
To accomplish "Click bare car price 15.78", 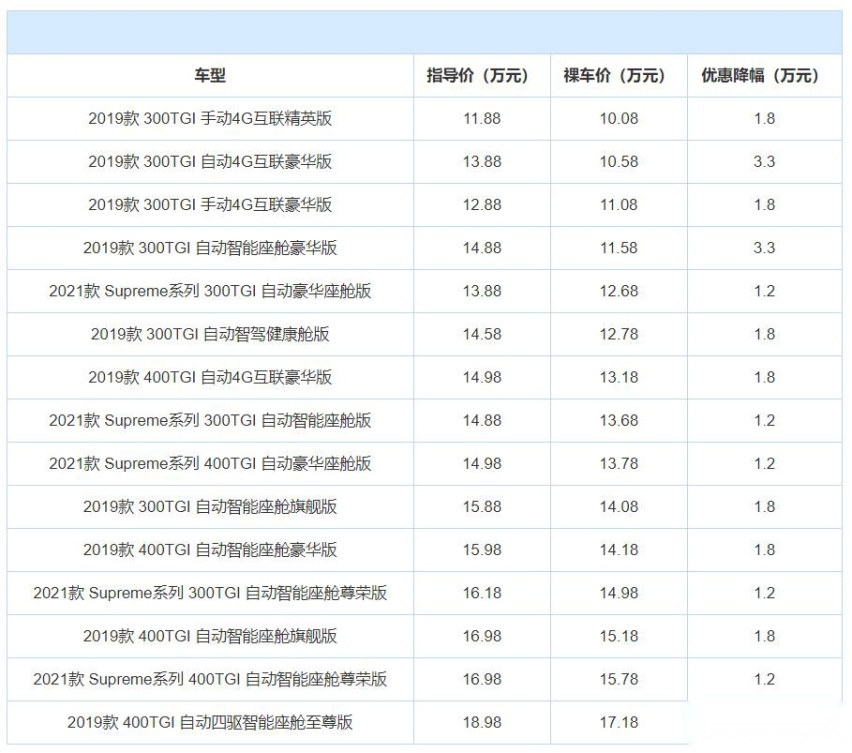I will point(619,679).
